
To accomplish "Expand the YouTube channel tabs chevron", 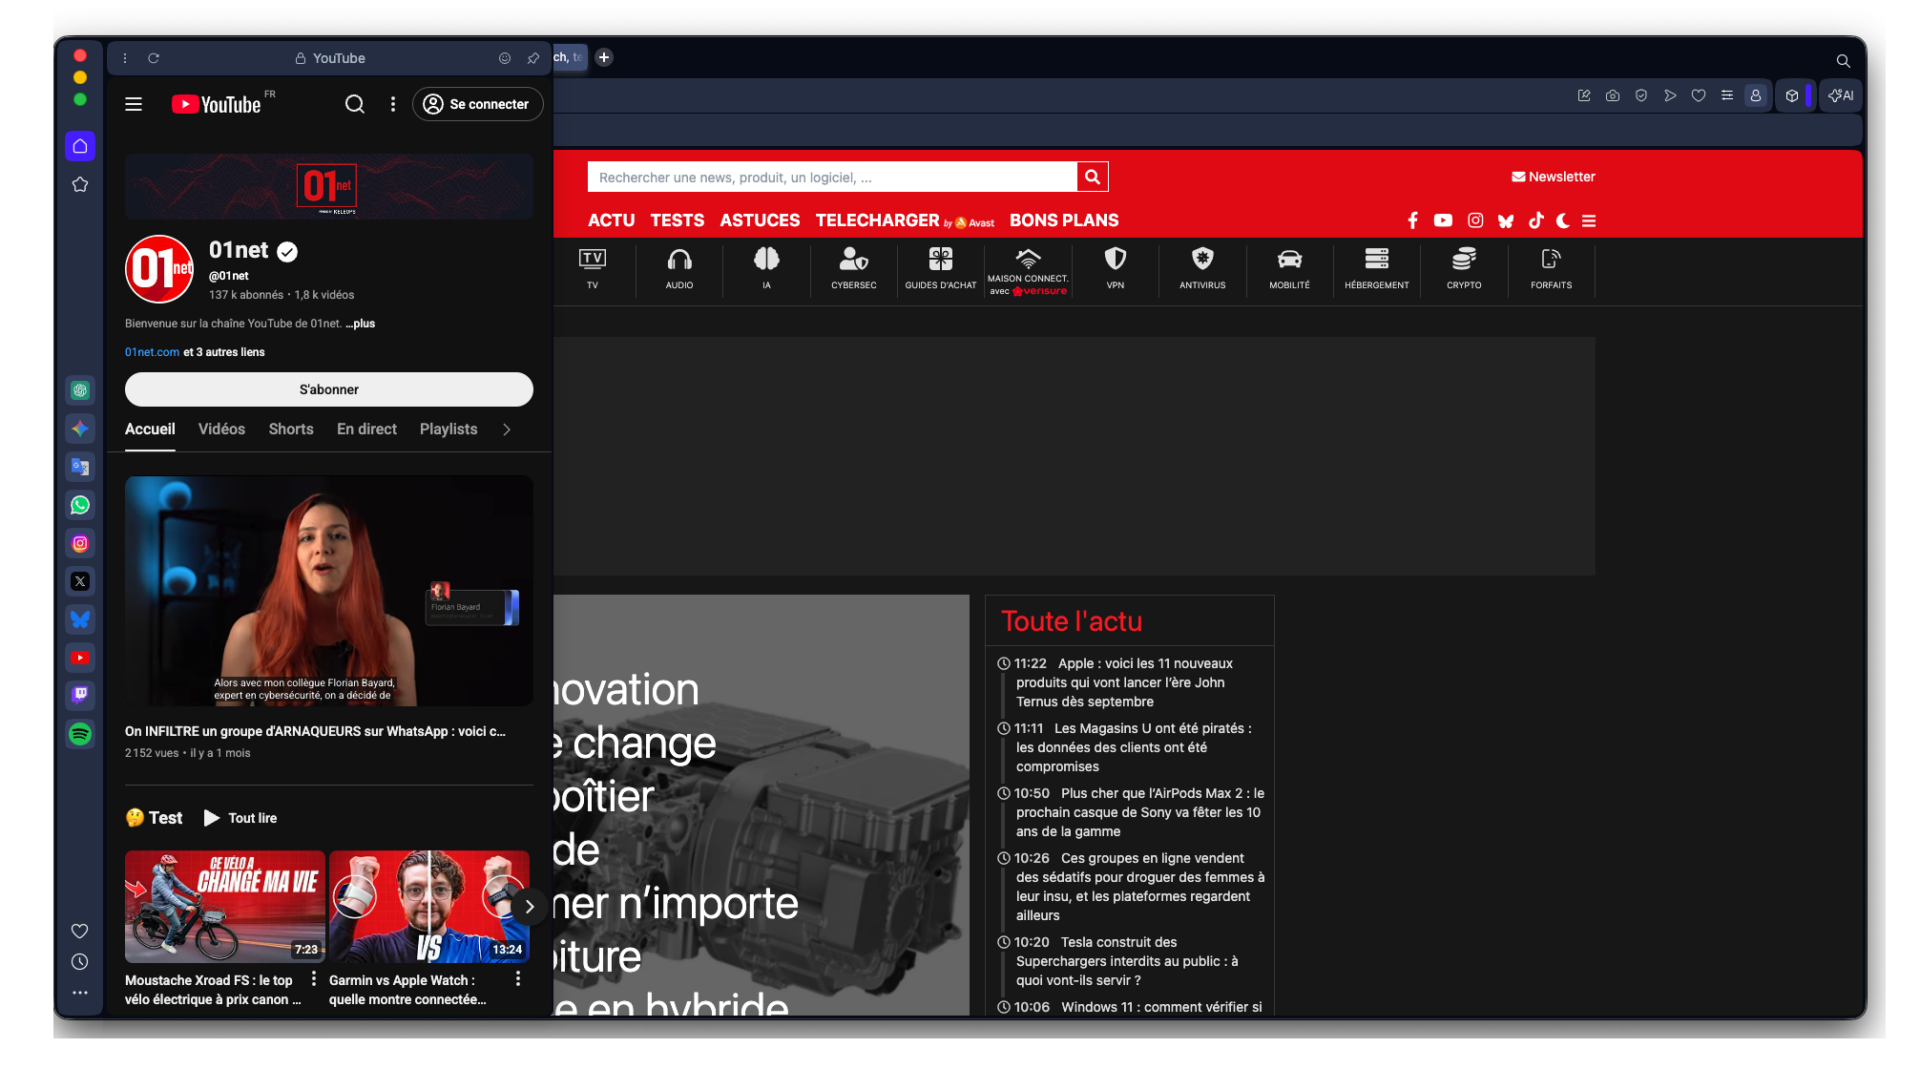I will [x=507, y=429].
